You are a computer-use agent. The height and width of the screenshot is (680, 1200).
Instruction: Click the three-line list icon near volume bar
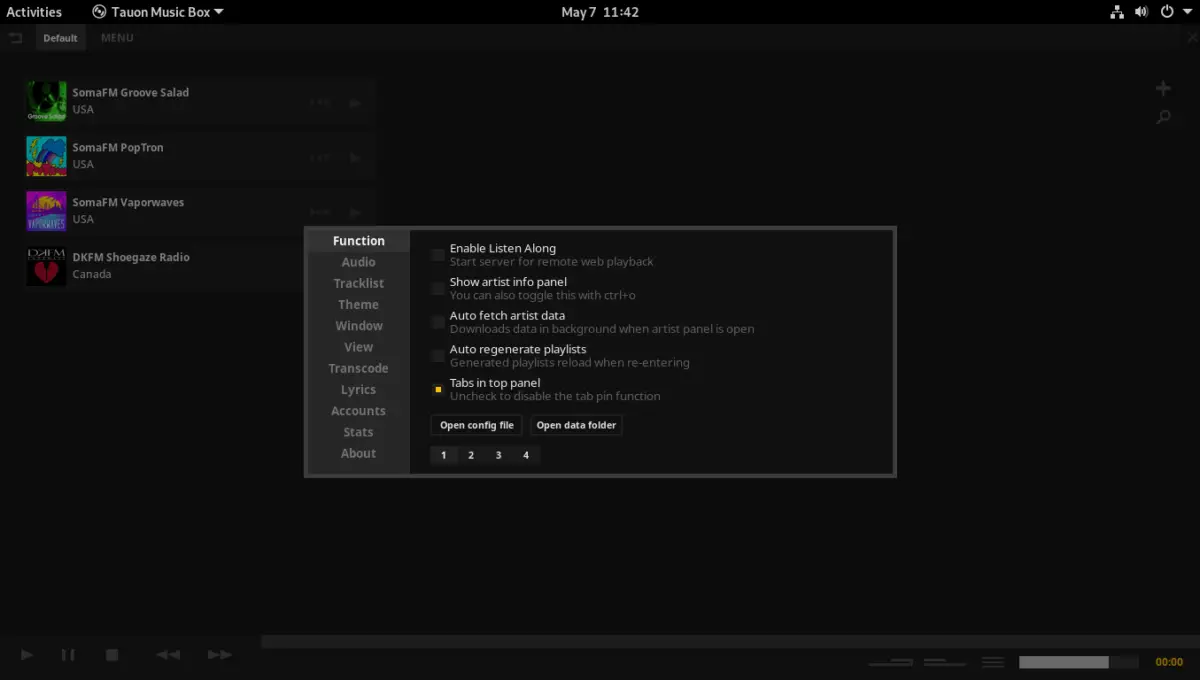tap(993, 662)
